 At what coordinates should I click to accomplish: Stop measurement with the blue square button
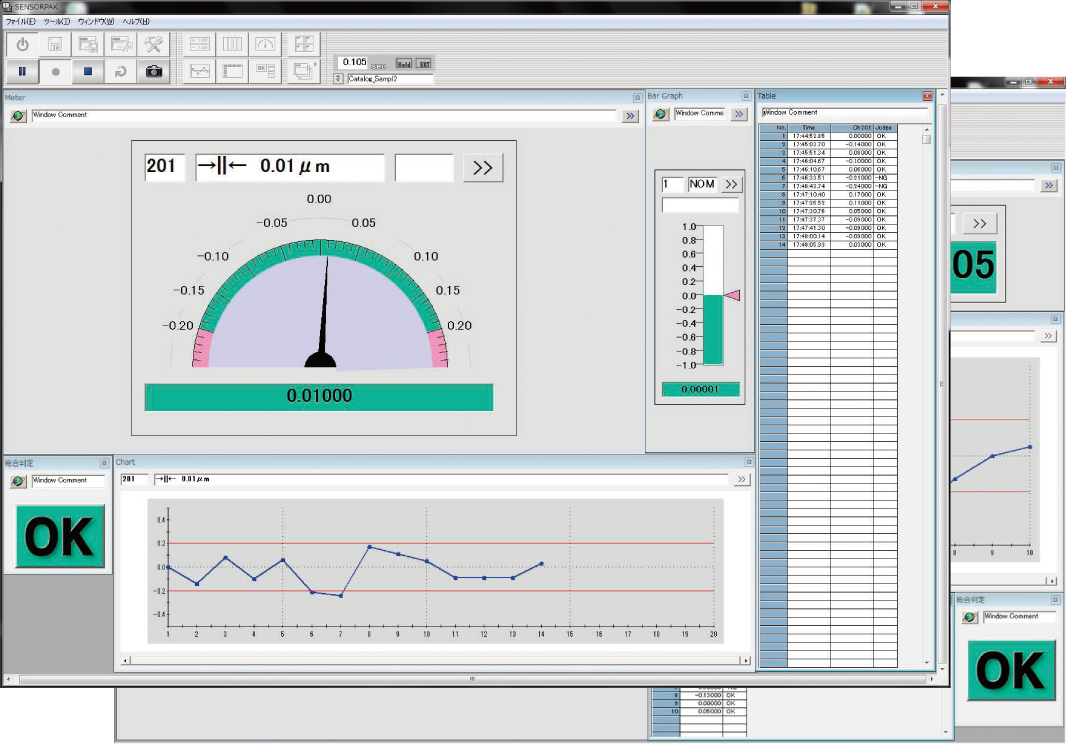(x=88, y=71)
